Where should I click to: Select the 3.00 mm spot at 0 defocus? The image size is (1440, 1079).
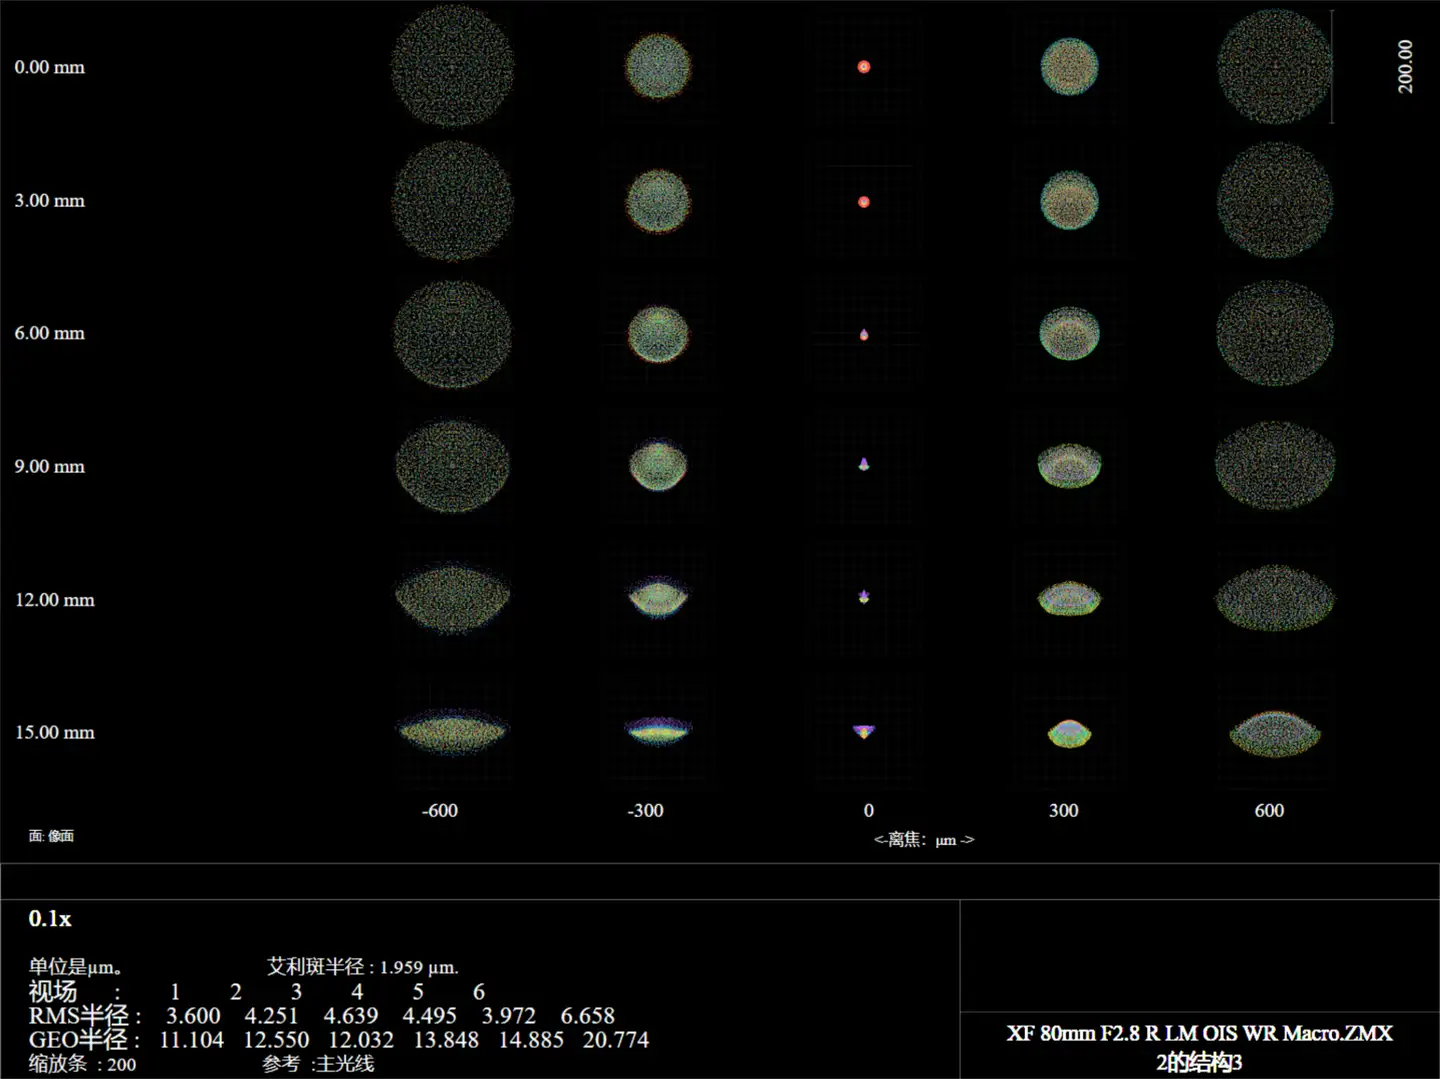click(x=864, y=202)
